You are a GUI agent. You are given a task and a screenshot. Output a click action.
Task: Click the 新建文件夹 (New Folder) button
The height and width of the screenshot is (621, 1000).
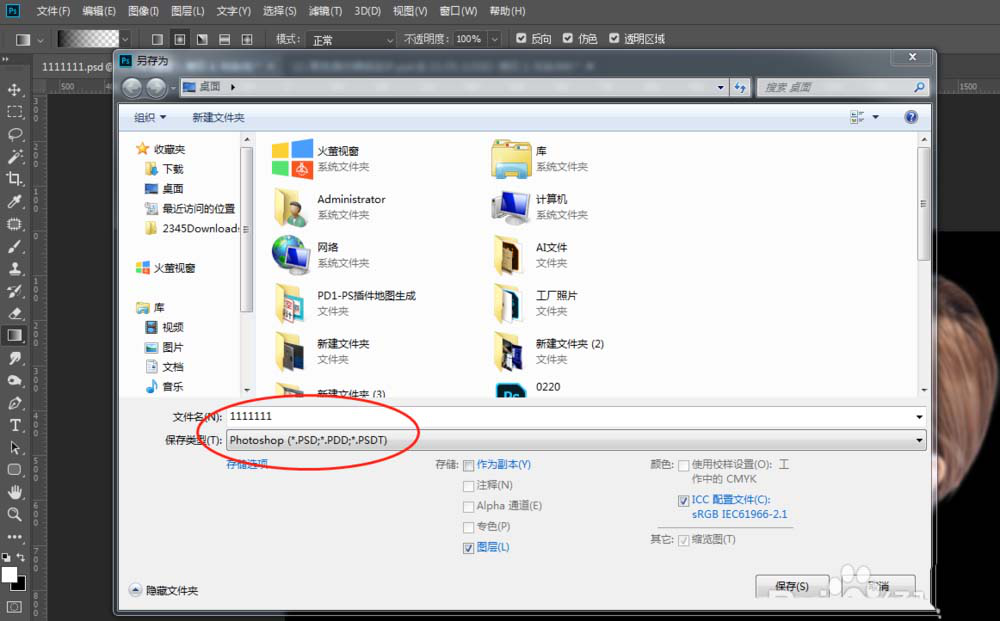click(x=218, y=118)
